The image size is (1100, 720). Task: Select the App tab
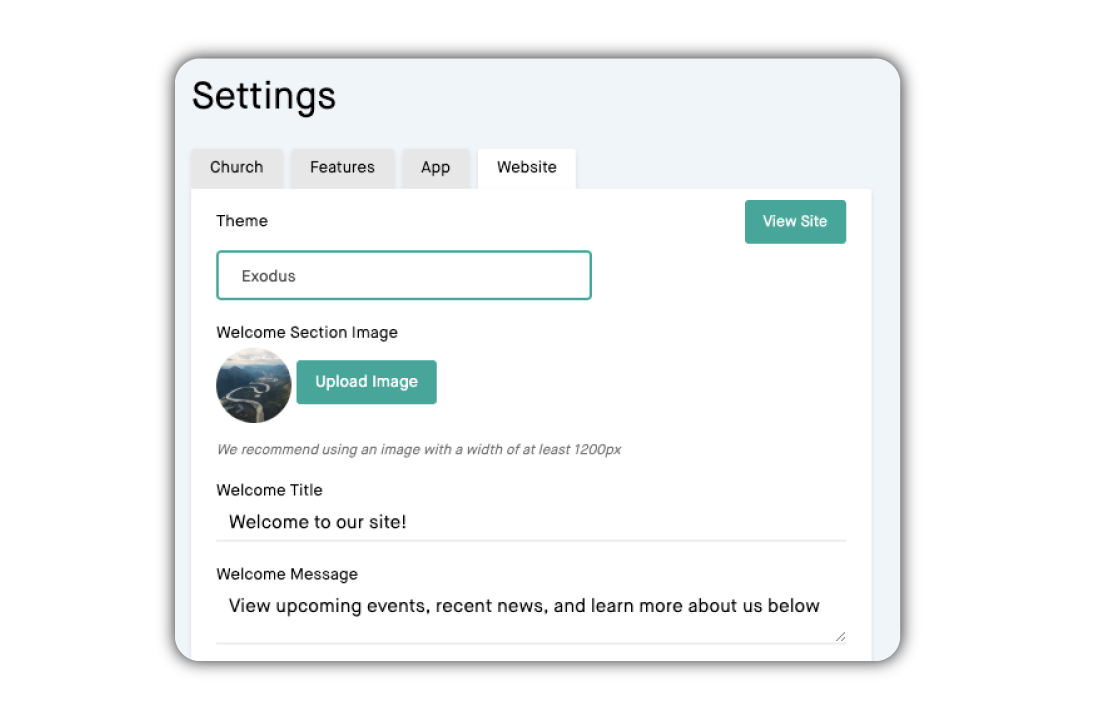[x=436, y=168]
